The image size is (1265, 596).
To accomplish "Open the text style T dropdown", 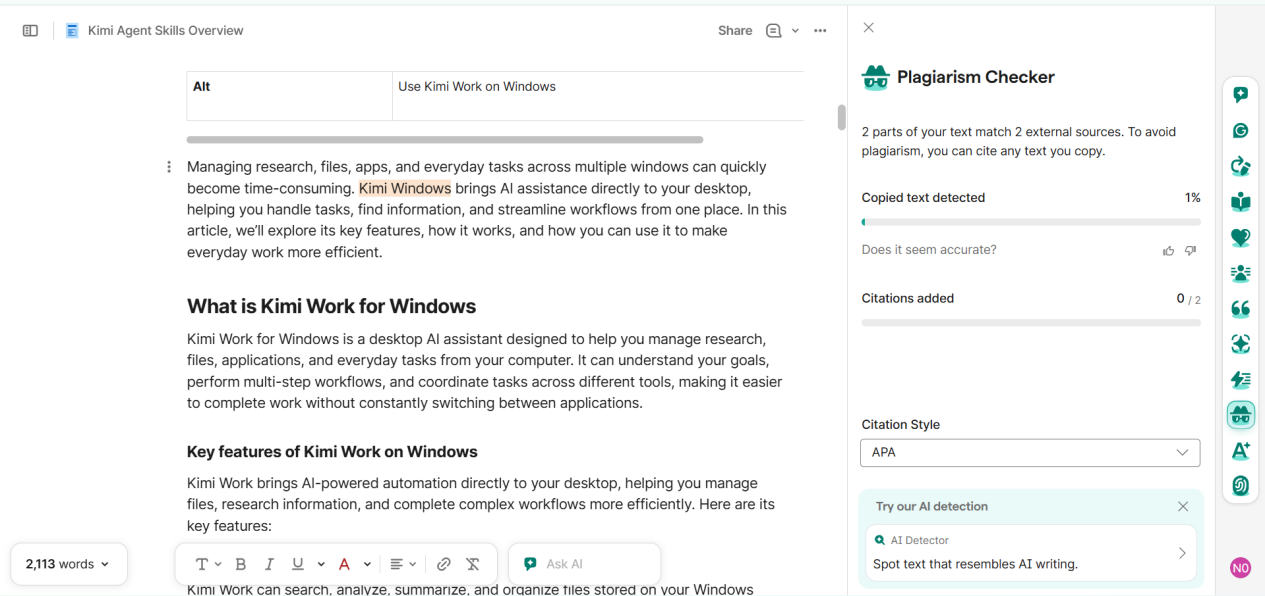I will (208, 564).
